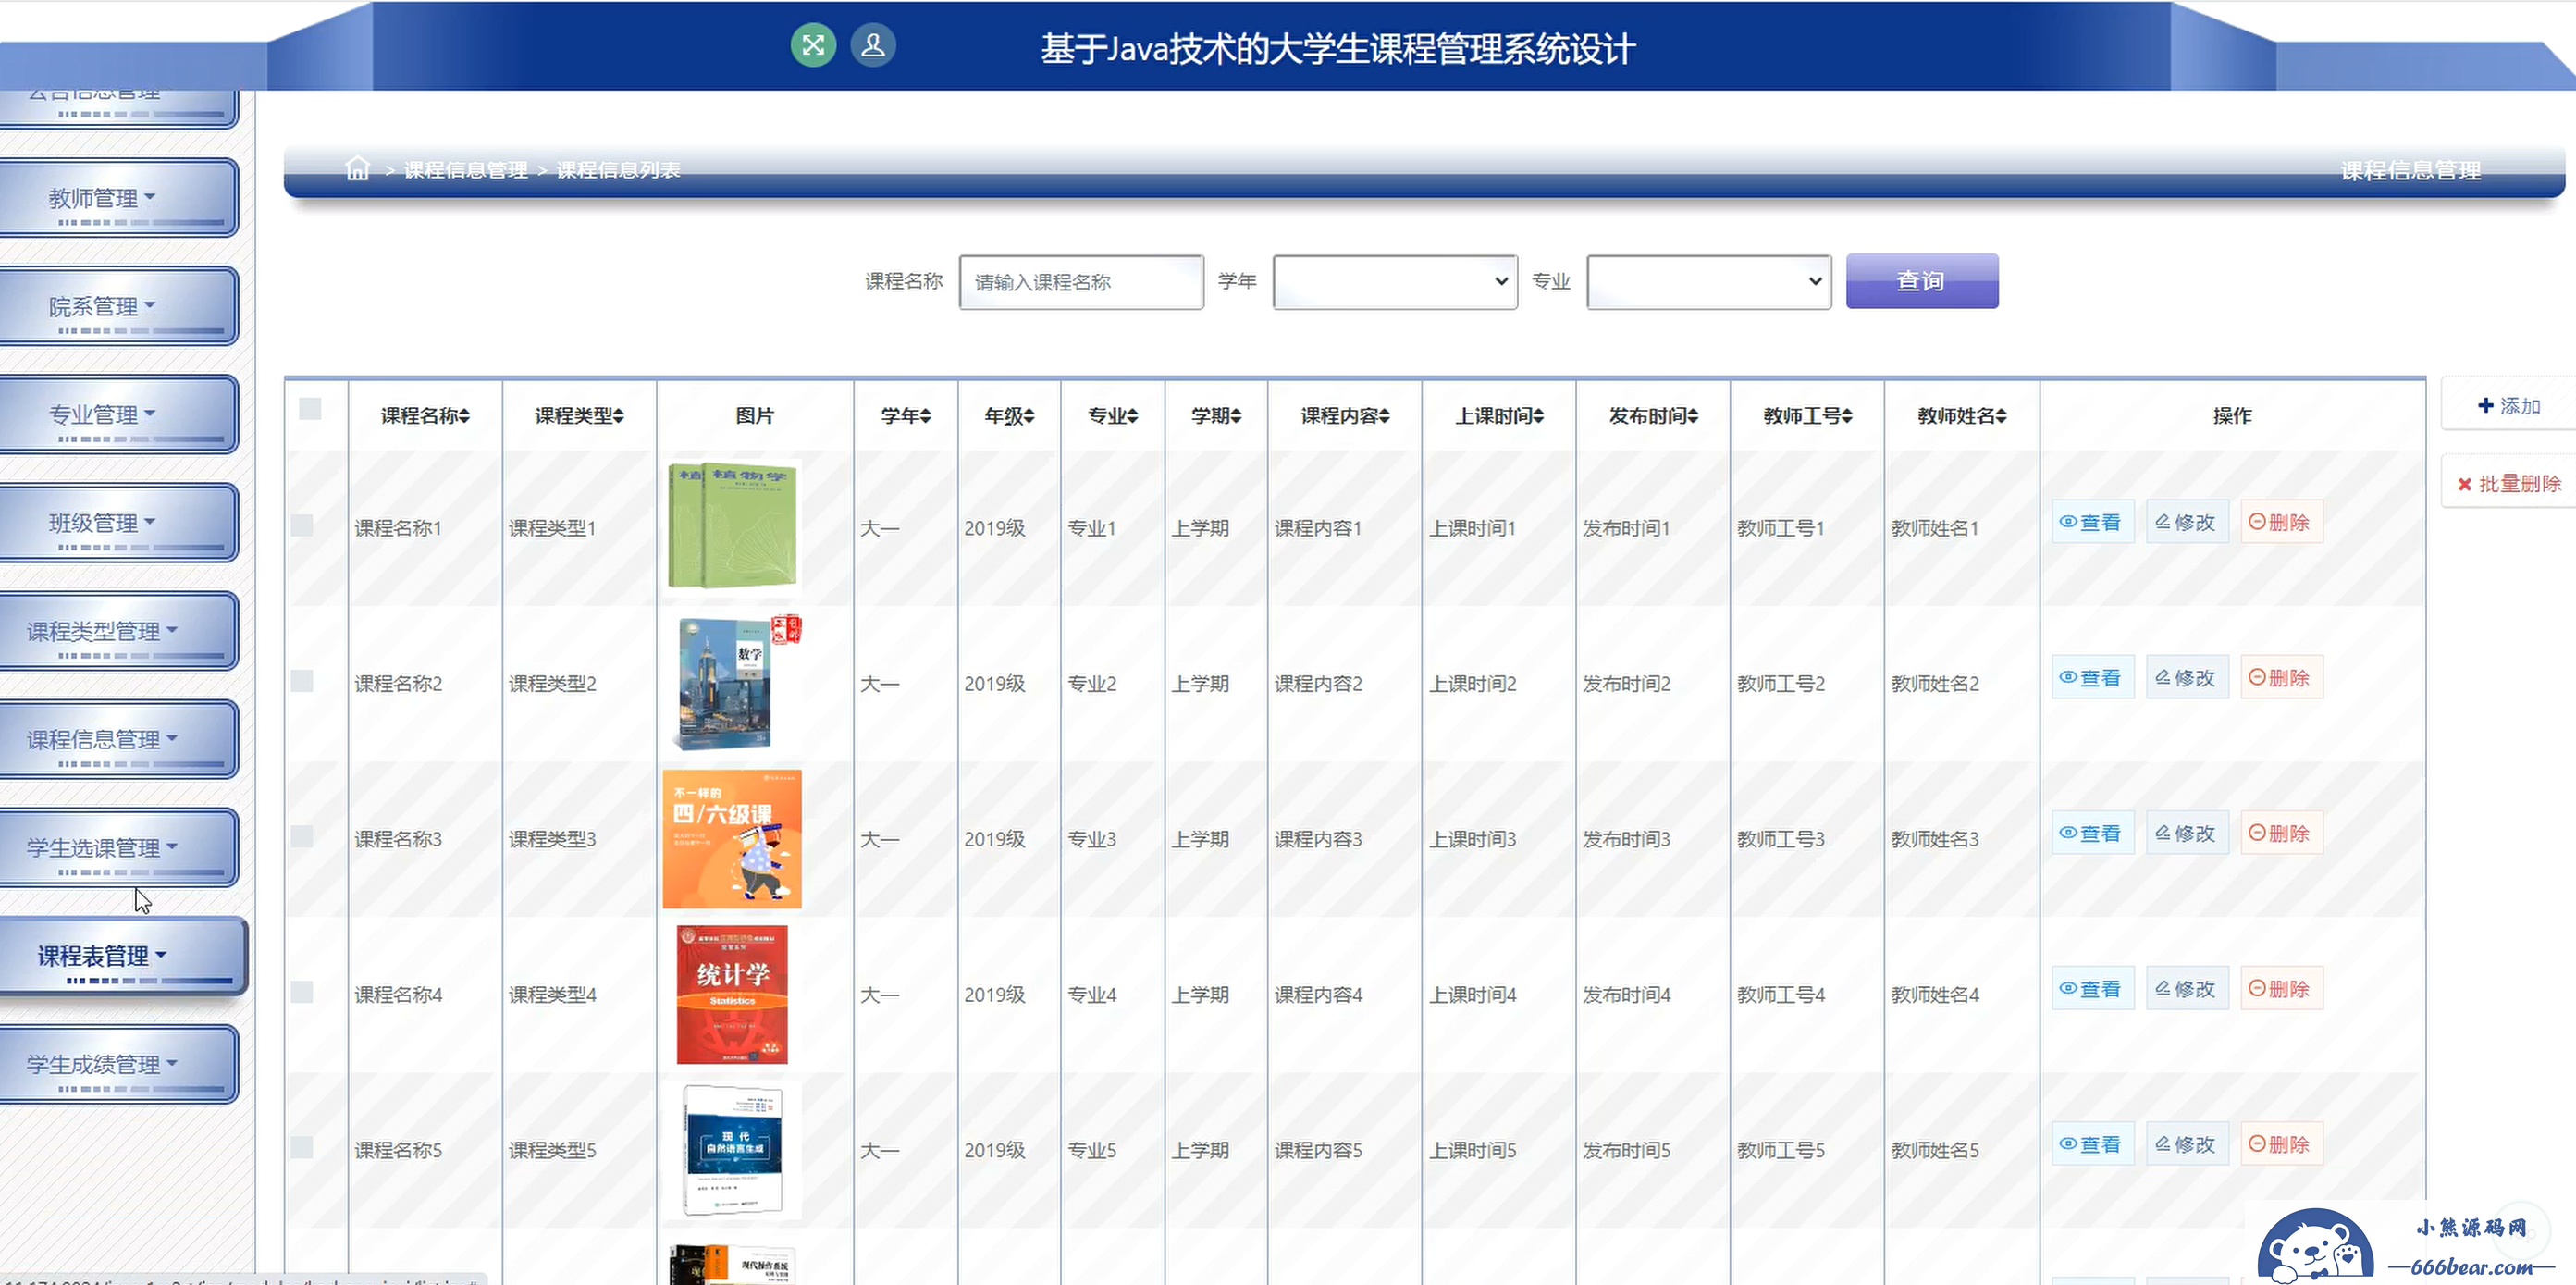Screen dimensions: 2576x1285
Task: Expand the 专业管理 sidebar menu
Action: (118, 414)
